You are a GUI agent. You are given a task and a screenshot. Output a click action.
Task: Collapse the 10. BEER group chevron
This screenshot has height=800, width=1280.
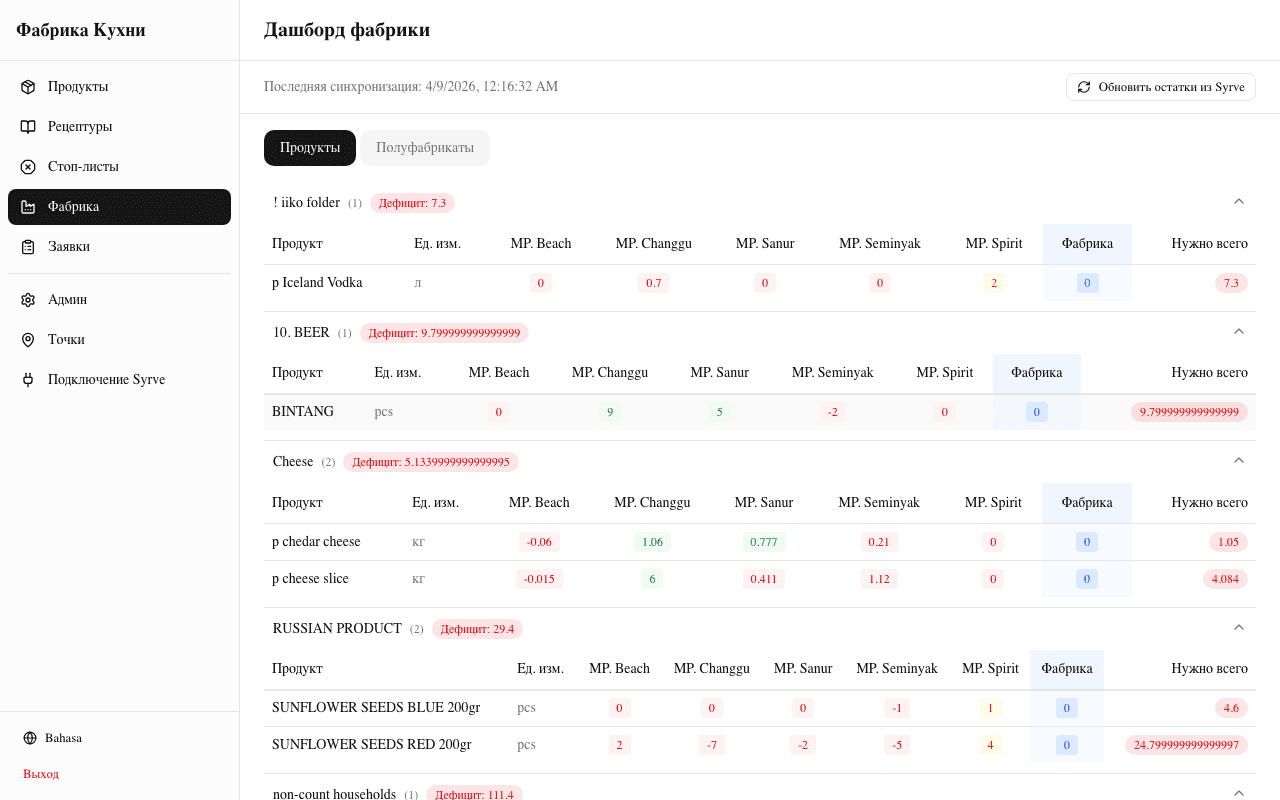point(1239,332)
